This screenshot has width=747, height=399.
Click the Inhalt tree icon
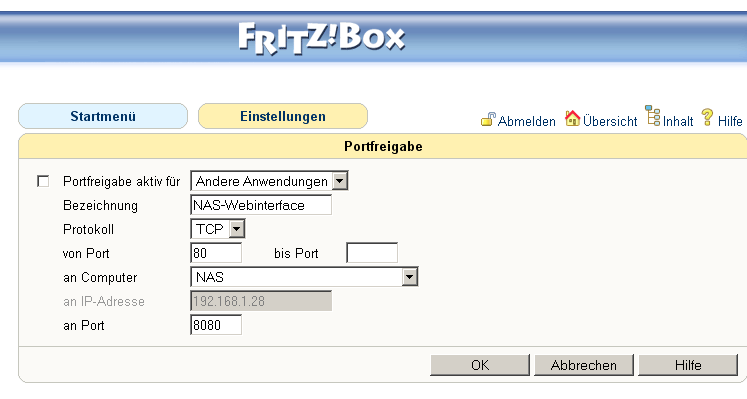653,116
